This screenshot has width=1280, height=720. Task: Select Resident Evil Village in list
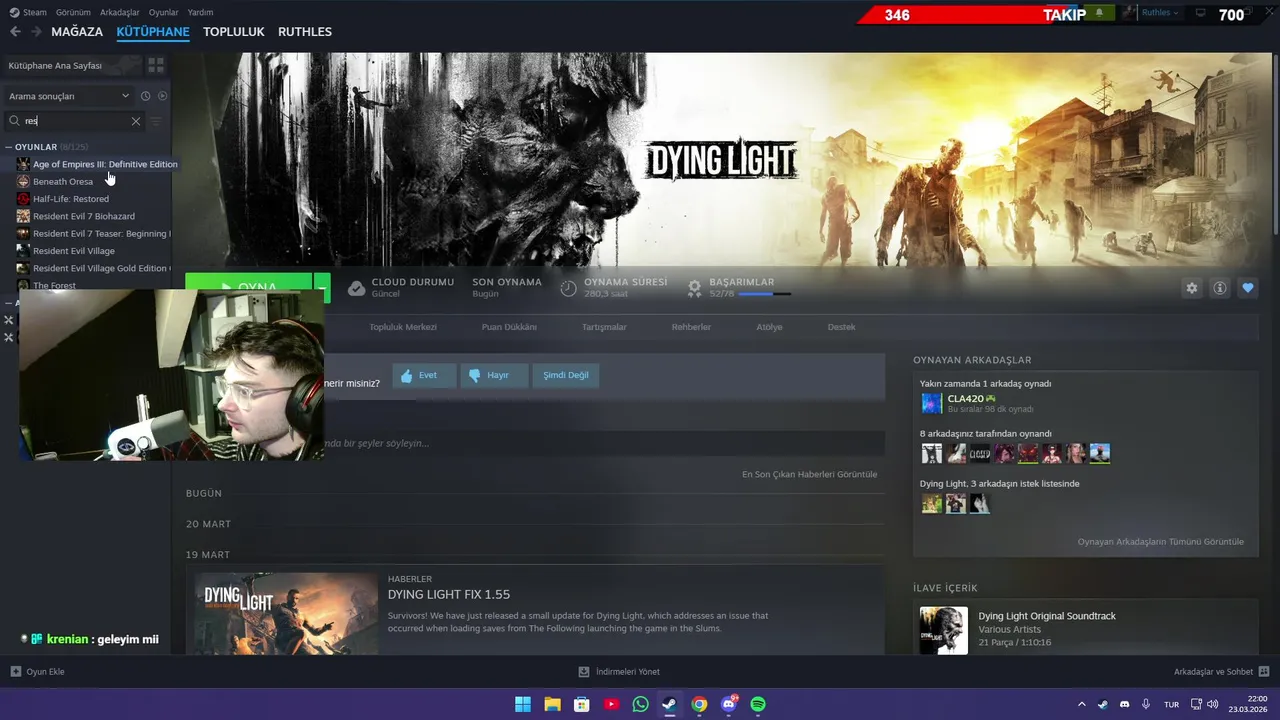pyautogui.click(x=74, y=251)
